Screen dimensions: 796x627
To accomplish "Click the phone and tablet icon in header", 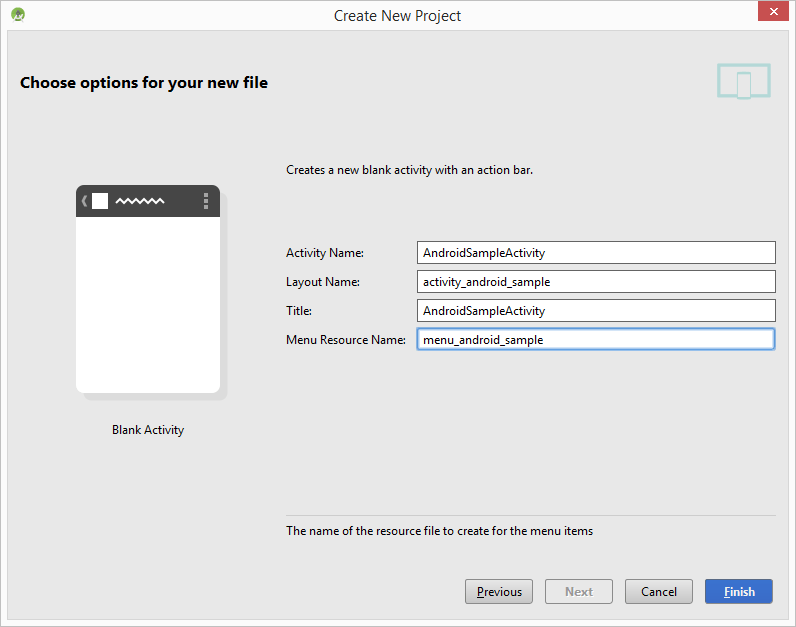I will [x=743, y=82].
